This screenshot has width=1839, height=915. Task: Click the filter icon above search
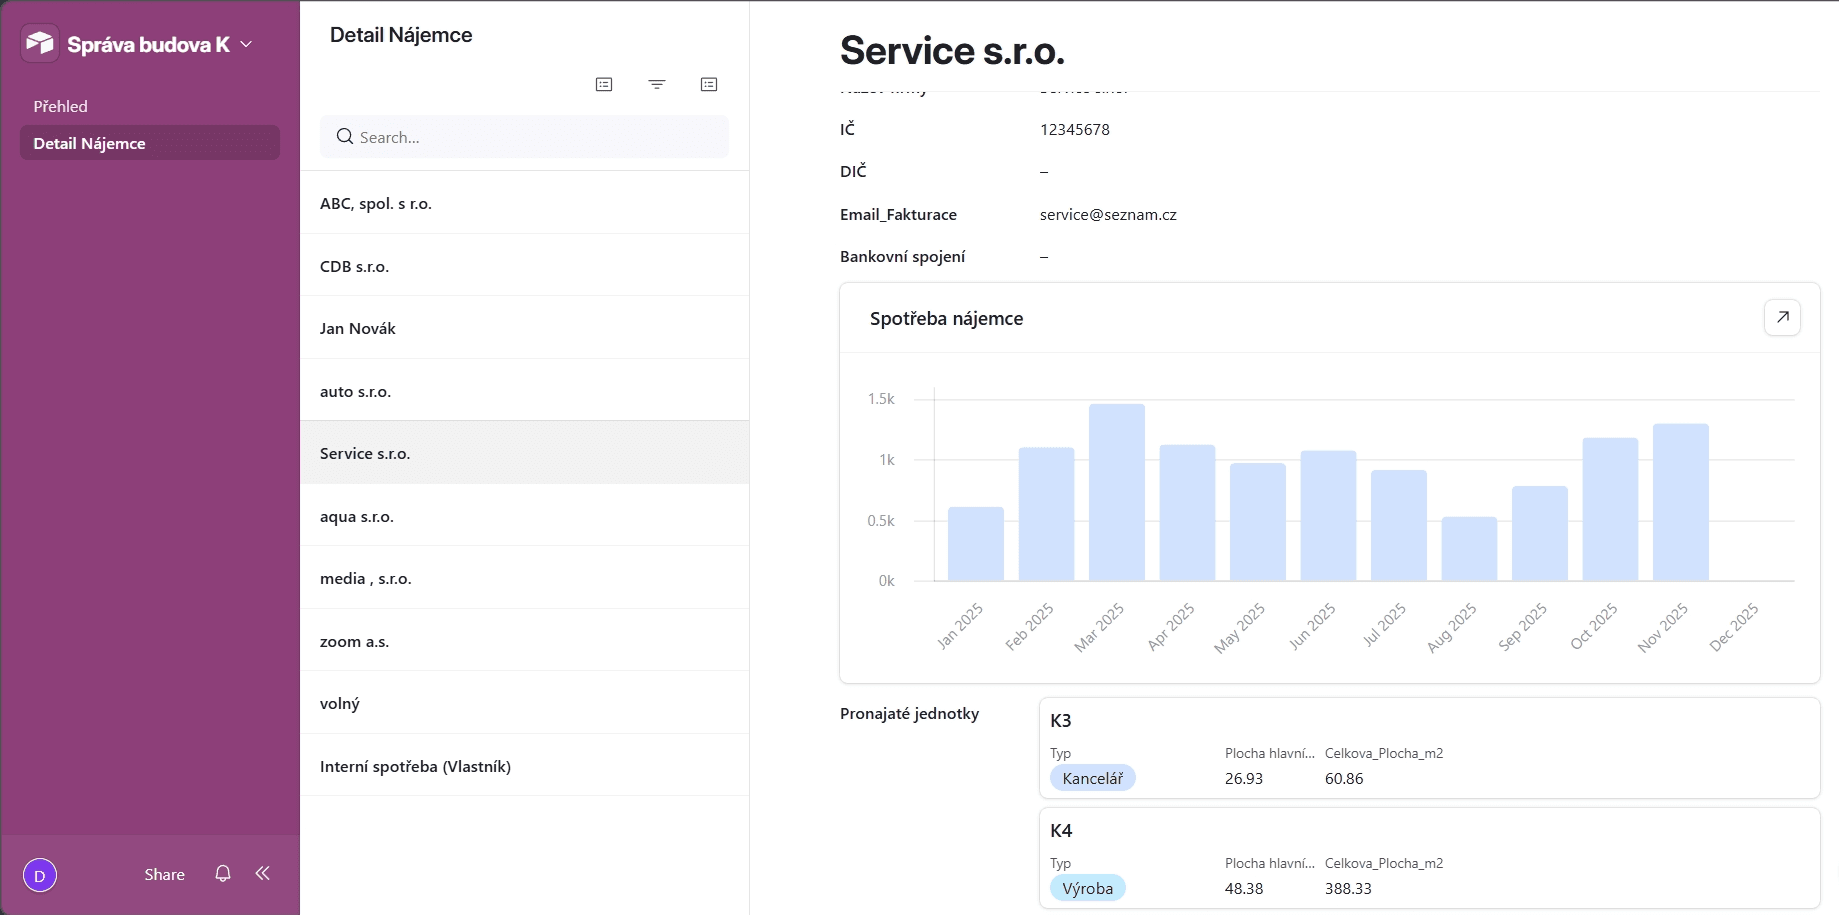[657, 85]
